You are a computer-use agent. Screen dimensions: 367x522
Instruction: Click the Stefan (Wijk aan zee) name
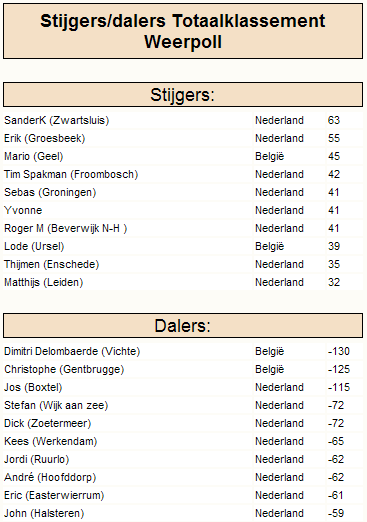(56, 405)
